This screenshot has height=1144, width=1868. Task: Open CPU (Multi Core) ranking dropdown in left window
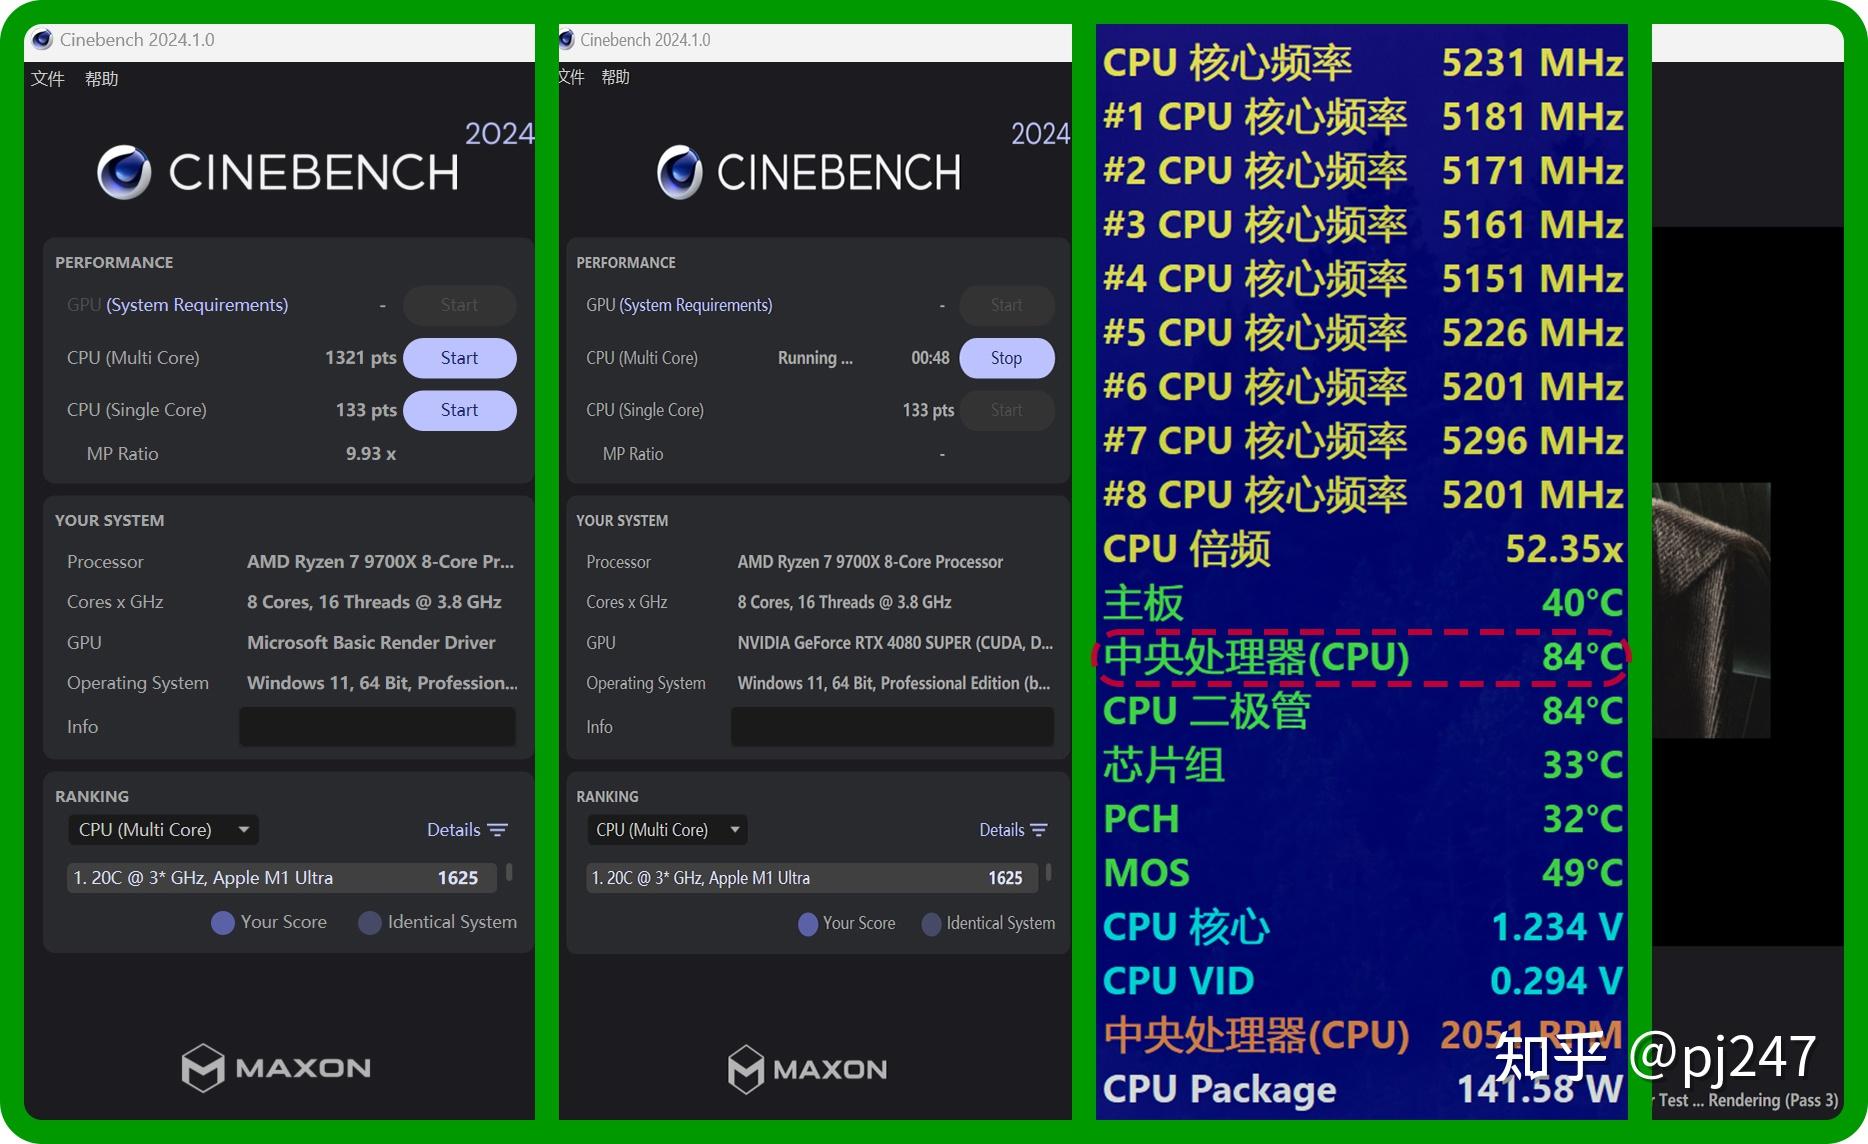(x=163, y=830)
